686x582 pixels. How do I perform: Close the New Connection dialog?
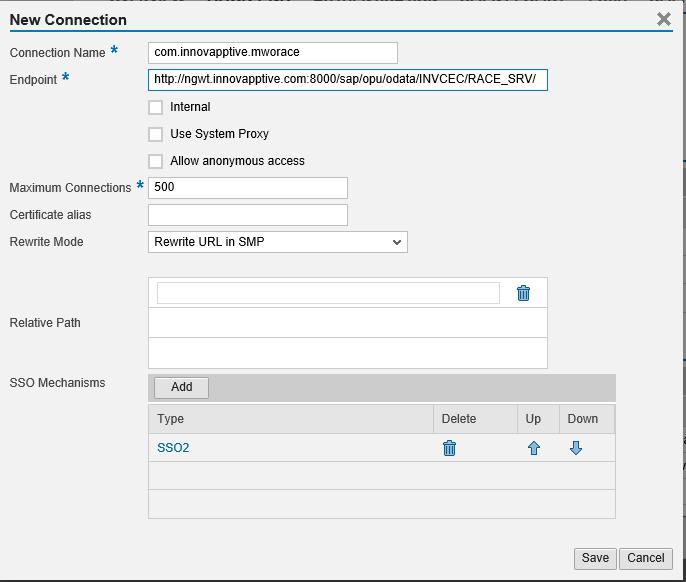click(x=663, y=19)
